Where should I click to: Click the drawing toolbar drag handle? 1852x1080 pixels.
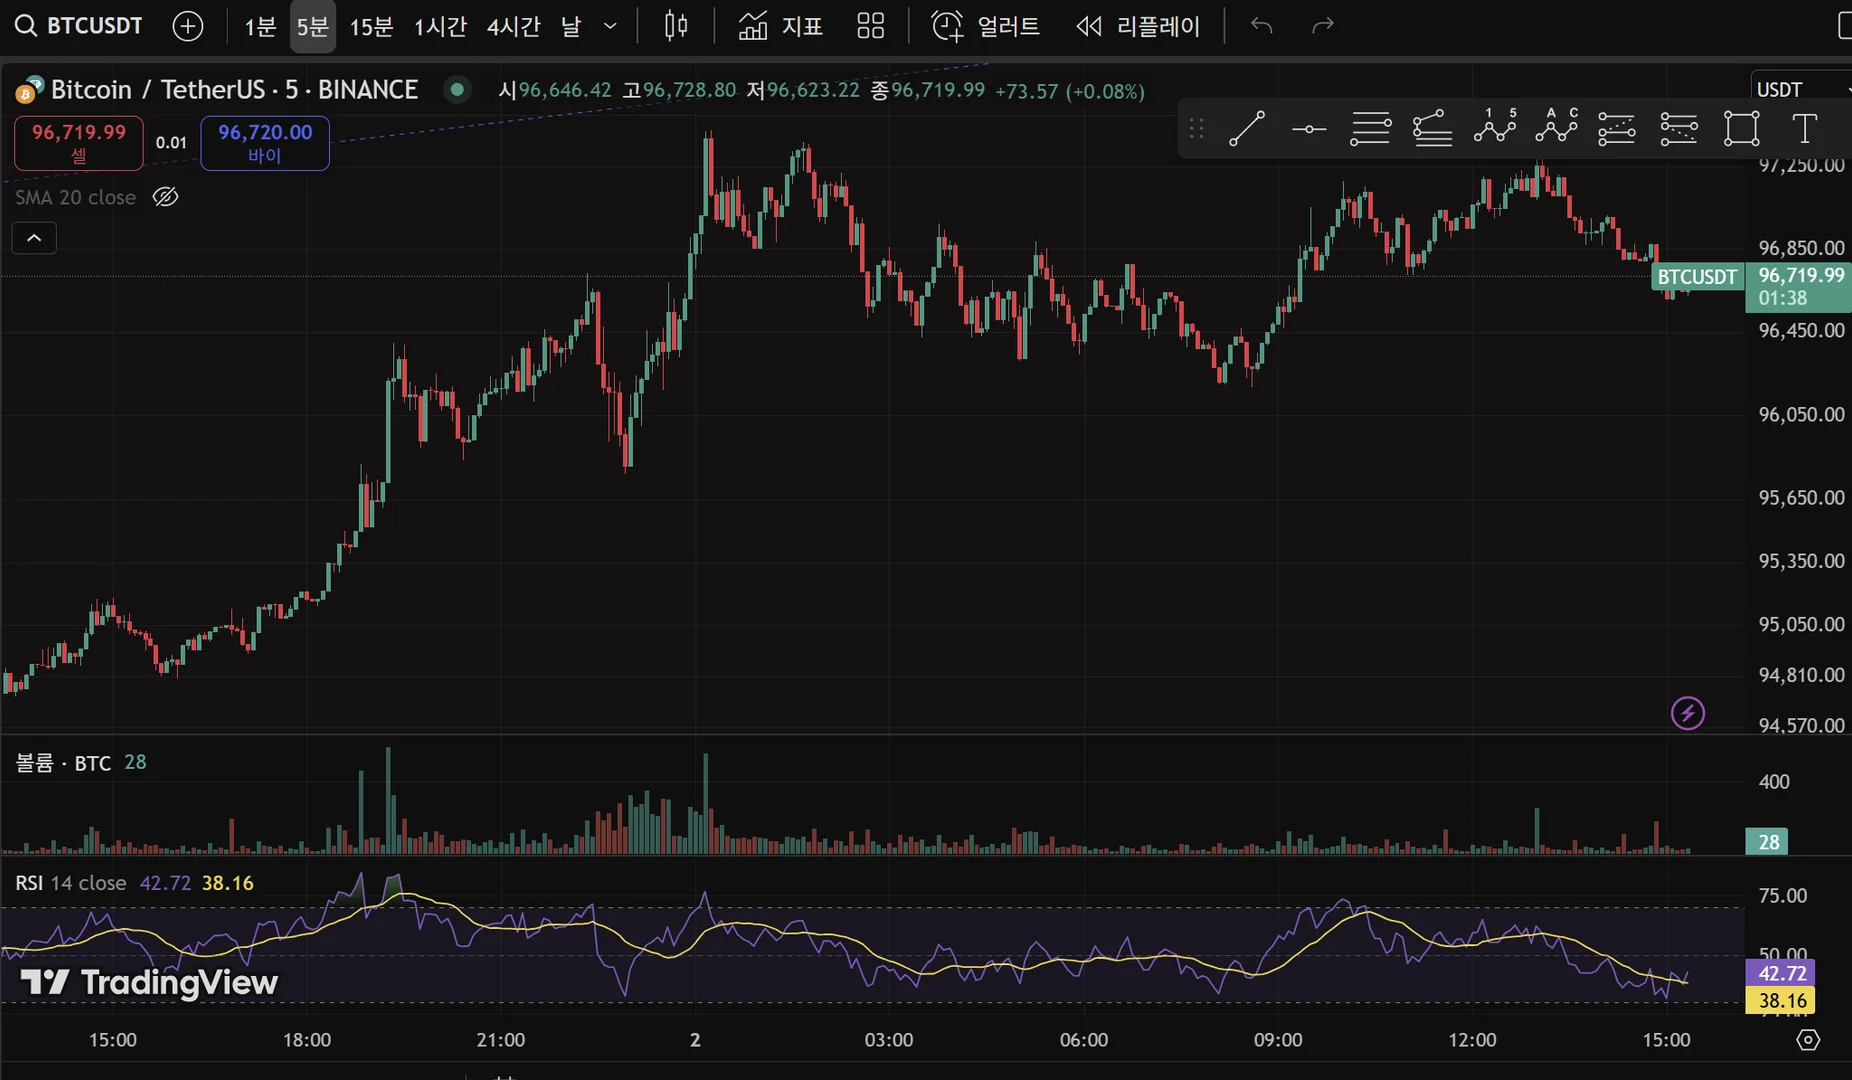[x=1197, y=129]
